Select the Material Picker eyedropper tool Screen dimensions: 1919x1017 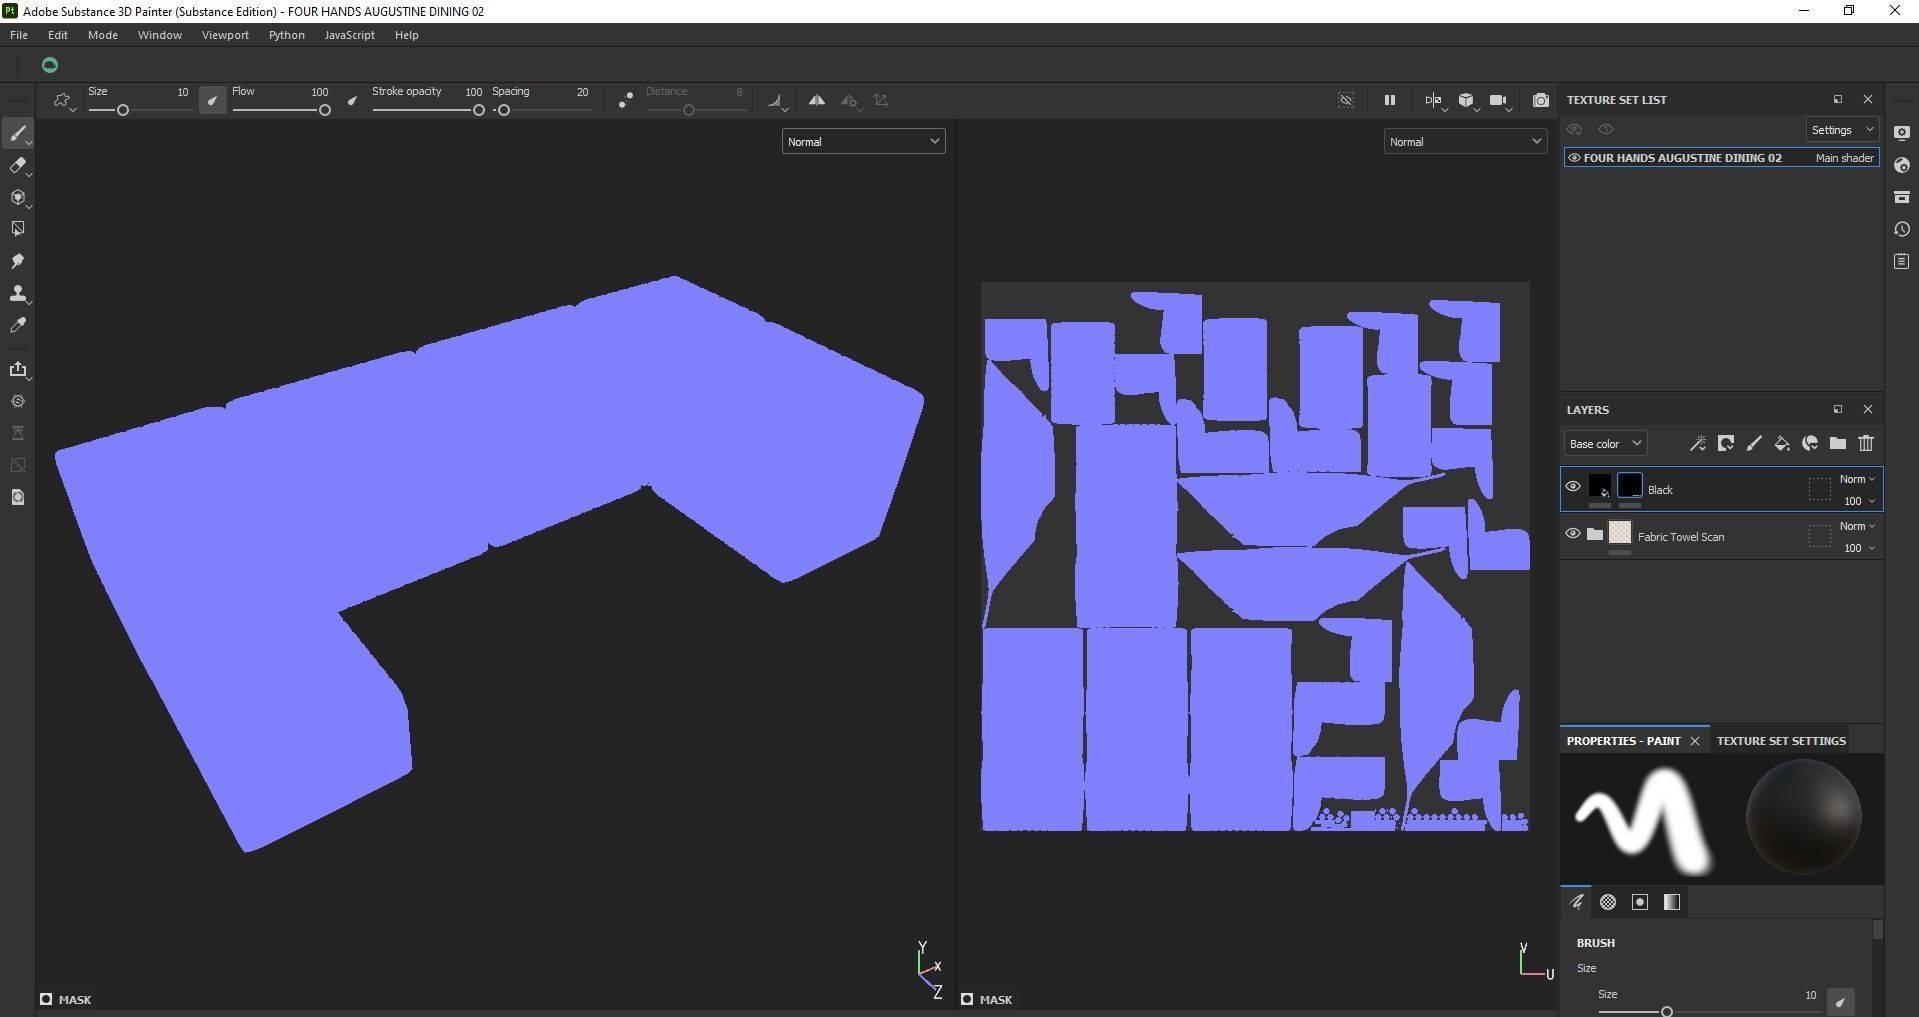pos(18,325)
